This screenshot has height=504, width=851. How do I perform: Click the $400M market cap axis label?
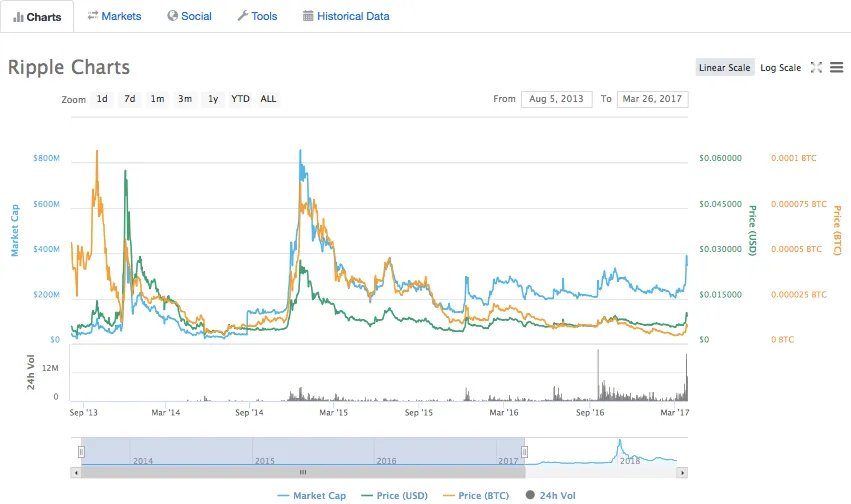pyautogui.click(x=46, y=249)
